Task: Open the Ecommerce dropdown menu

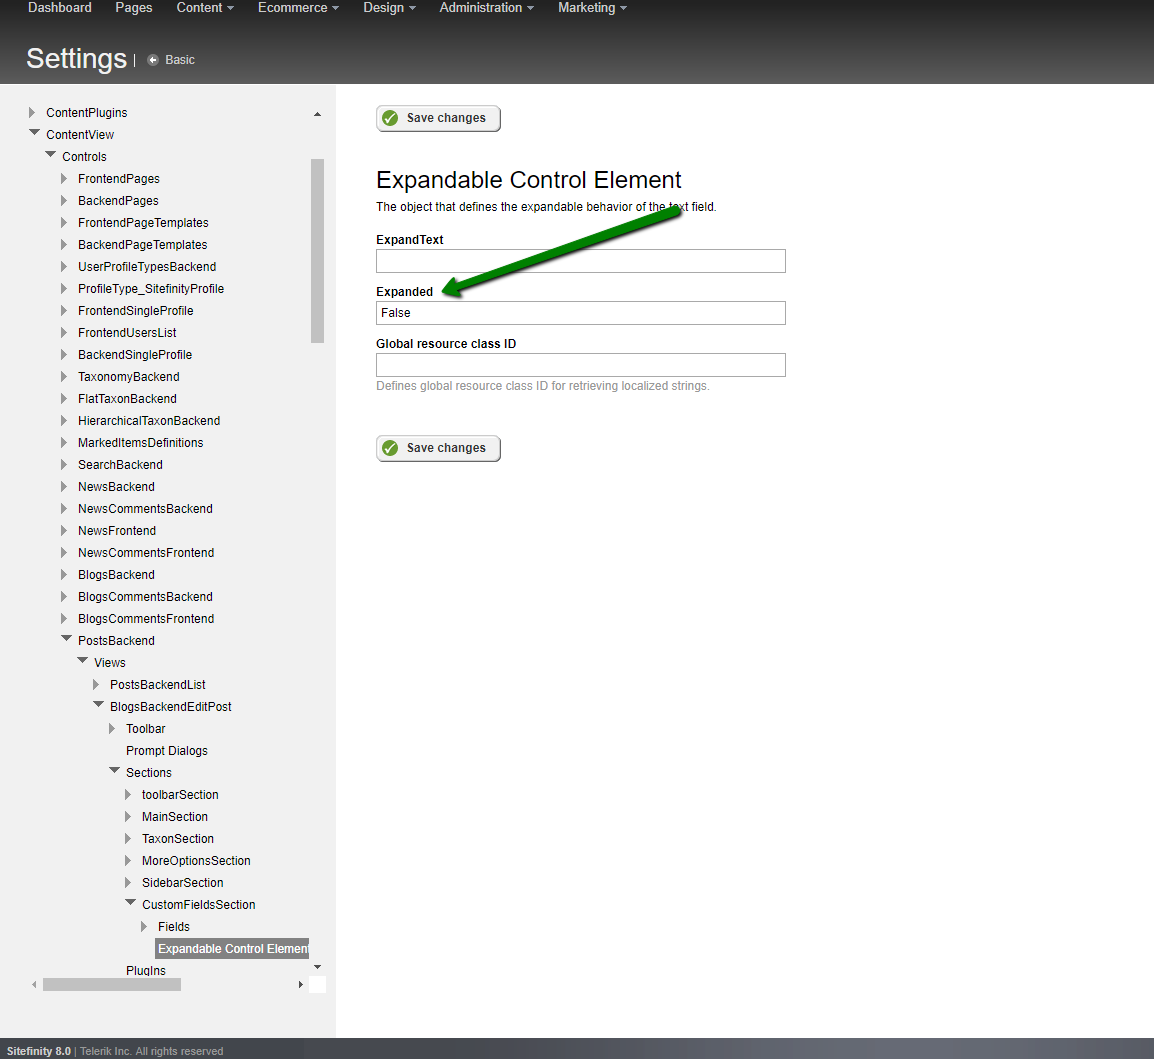Action: click(x=299, y=8)
